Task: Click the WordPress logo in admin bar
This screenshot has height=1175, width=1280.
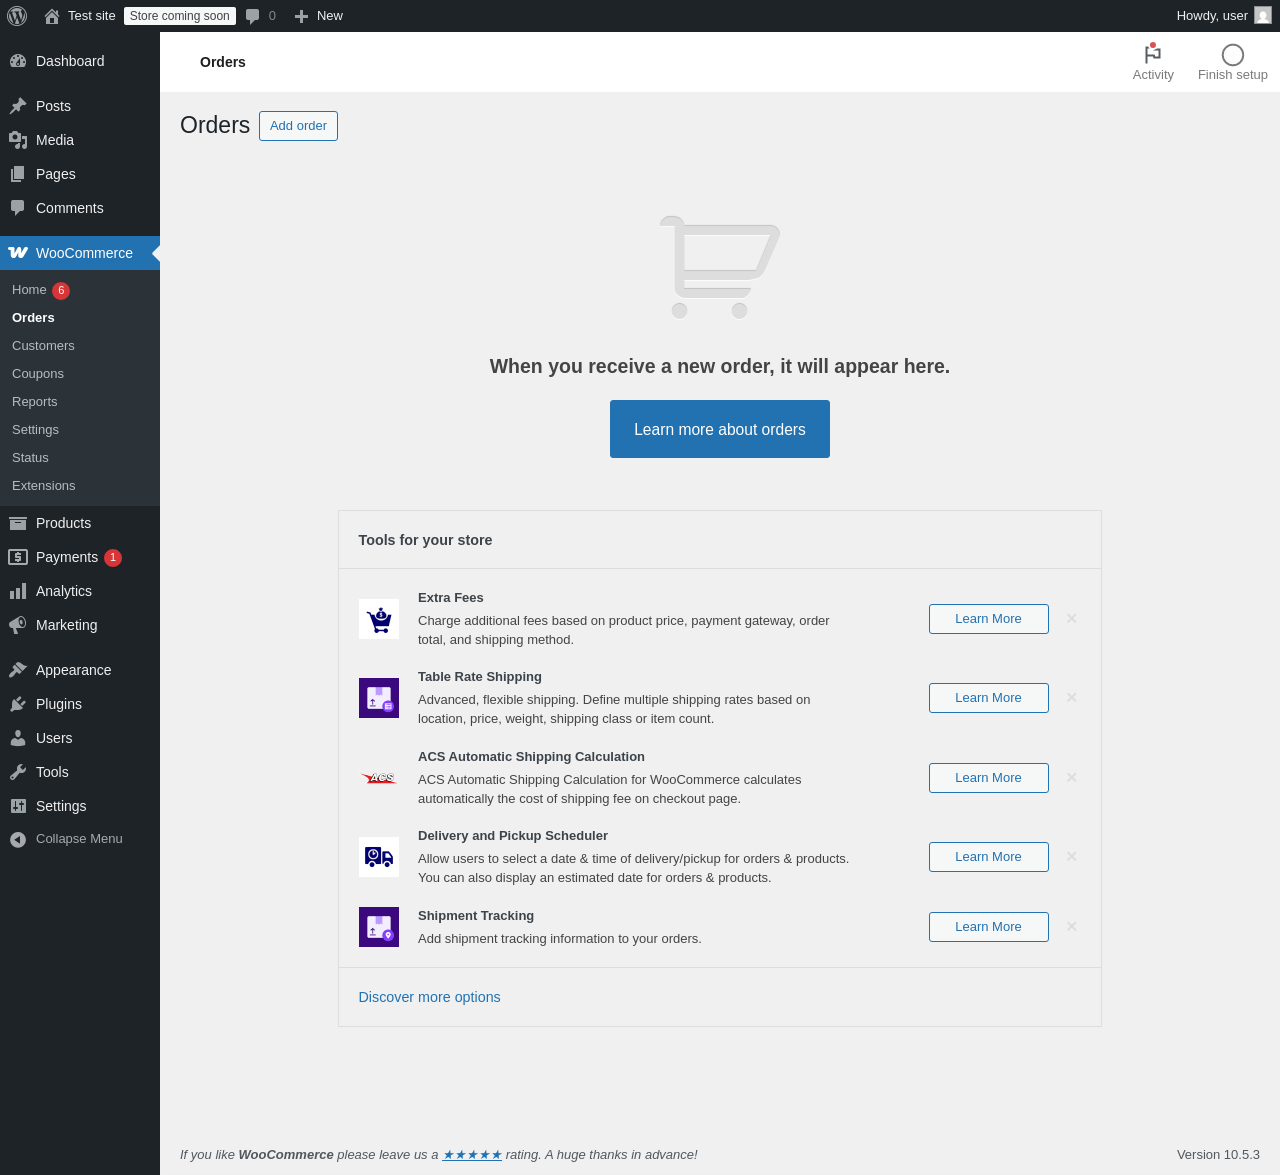Action: pyautogui.click(x=17, y=16)
